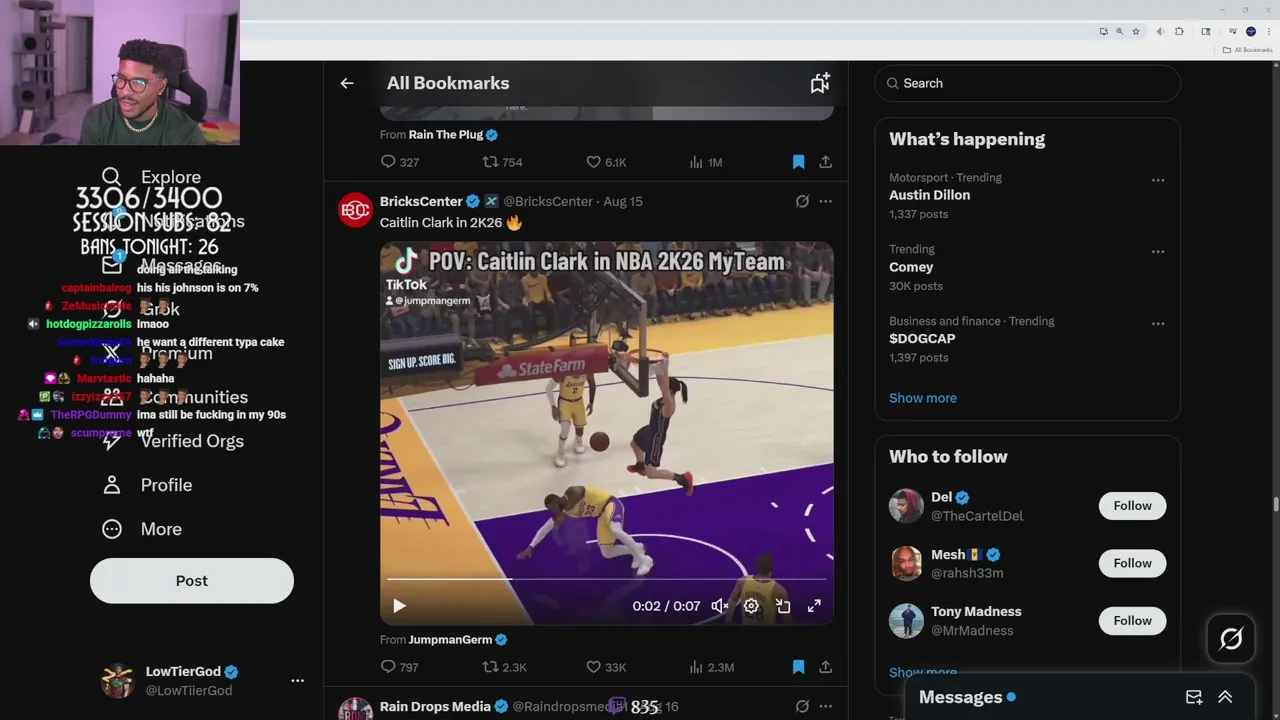Remove bookmark on the Rain The Plug post

[798, 162]
